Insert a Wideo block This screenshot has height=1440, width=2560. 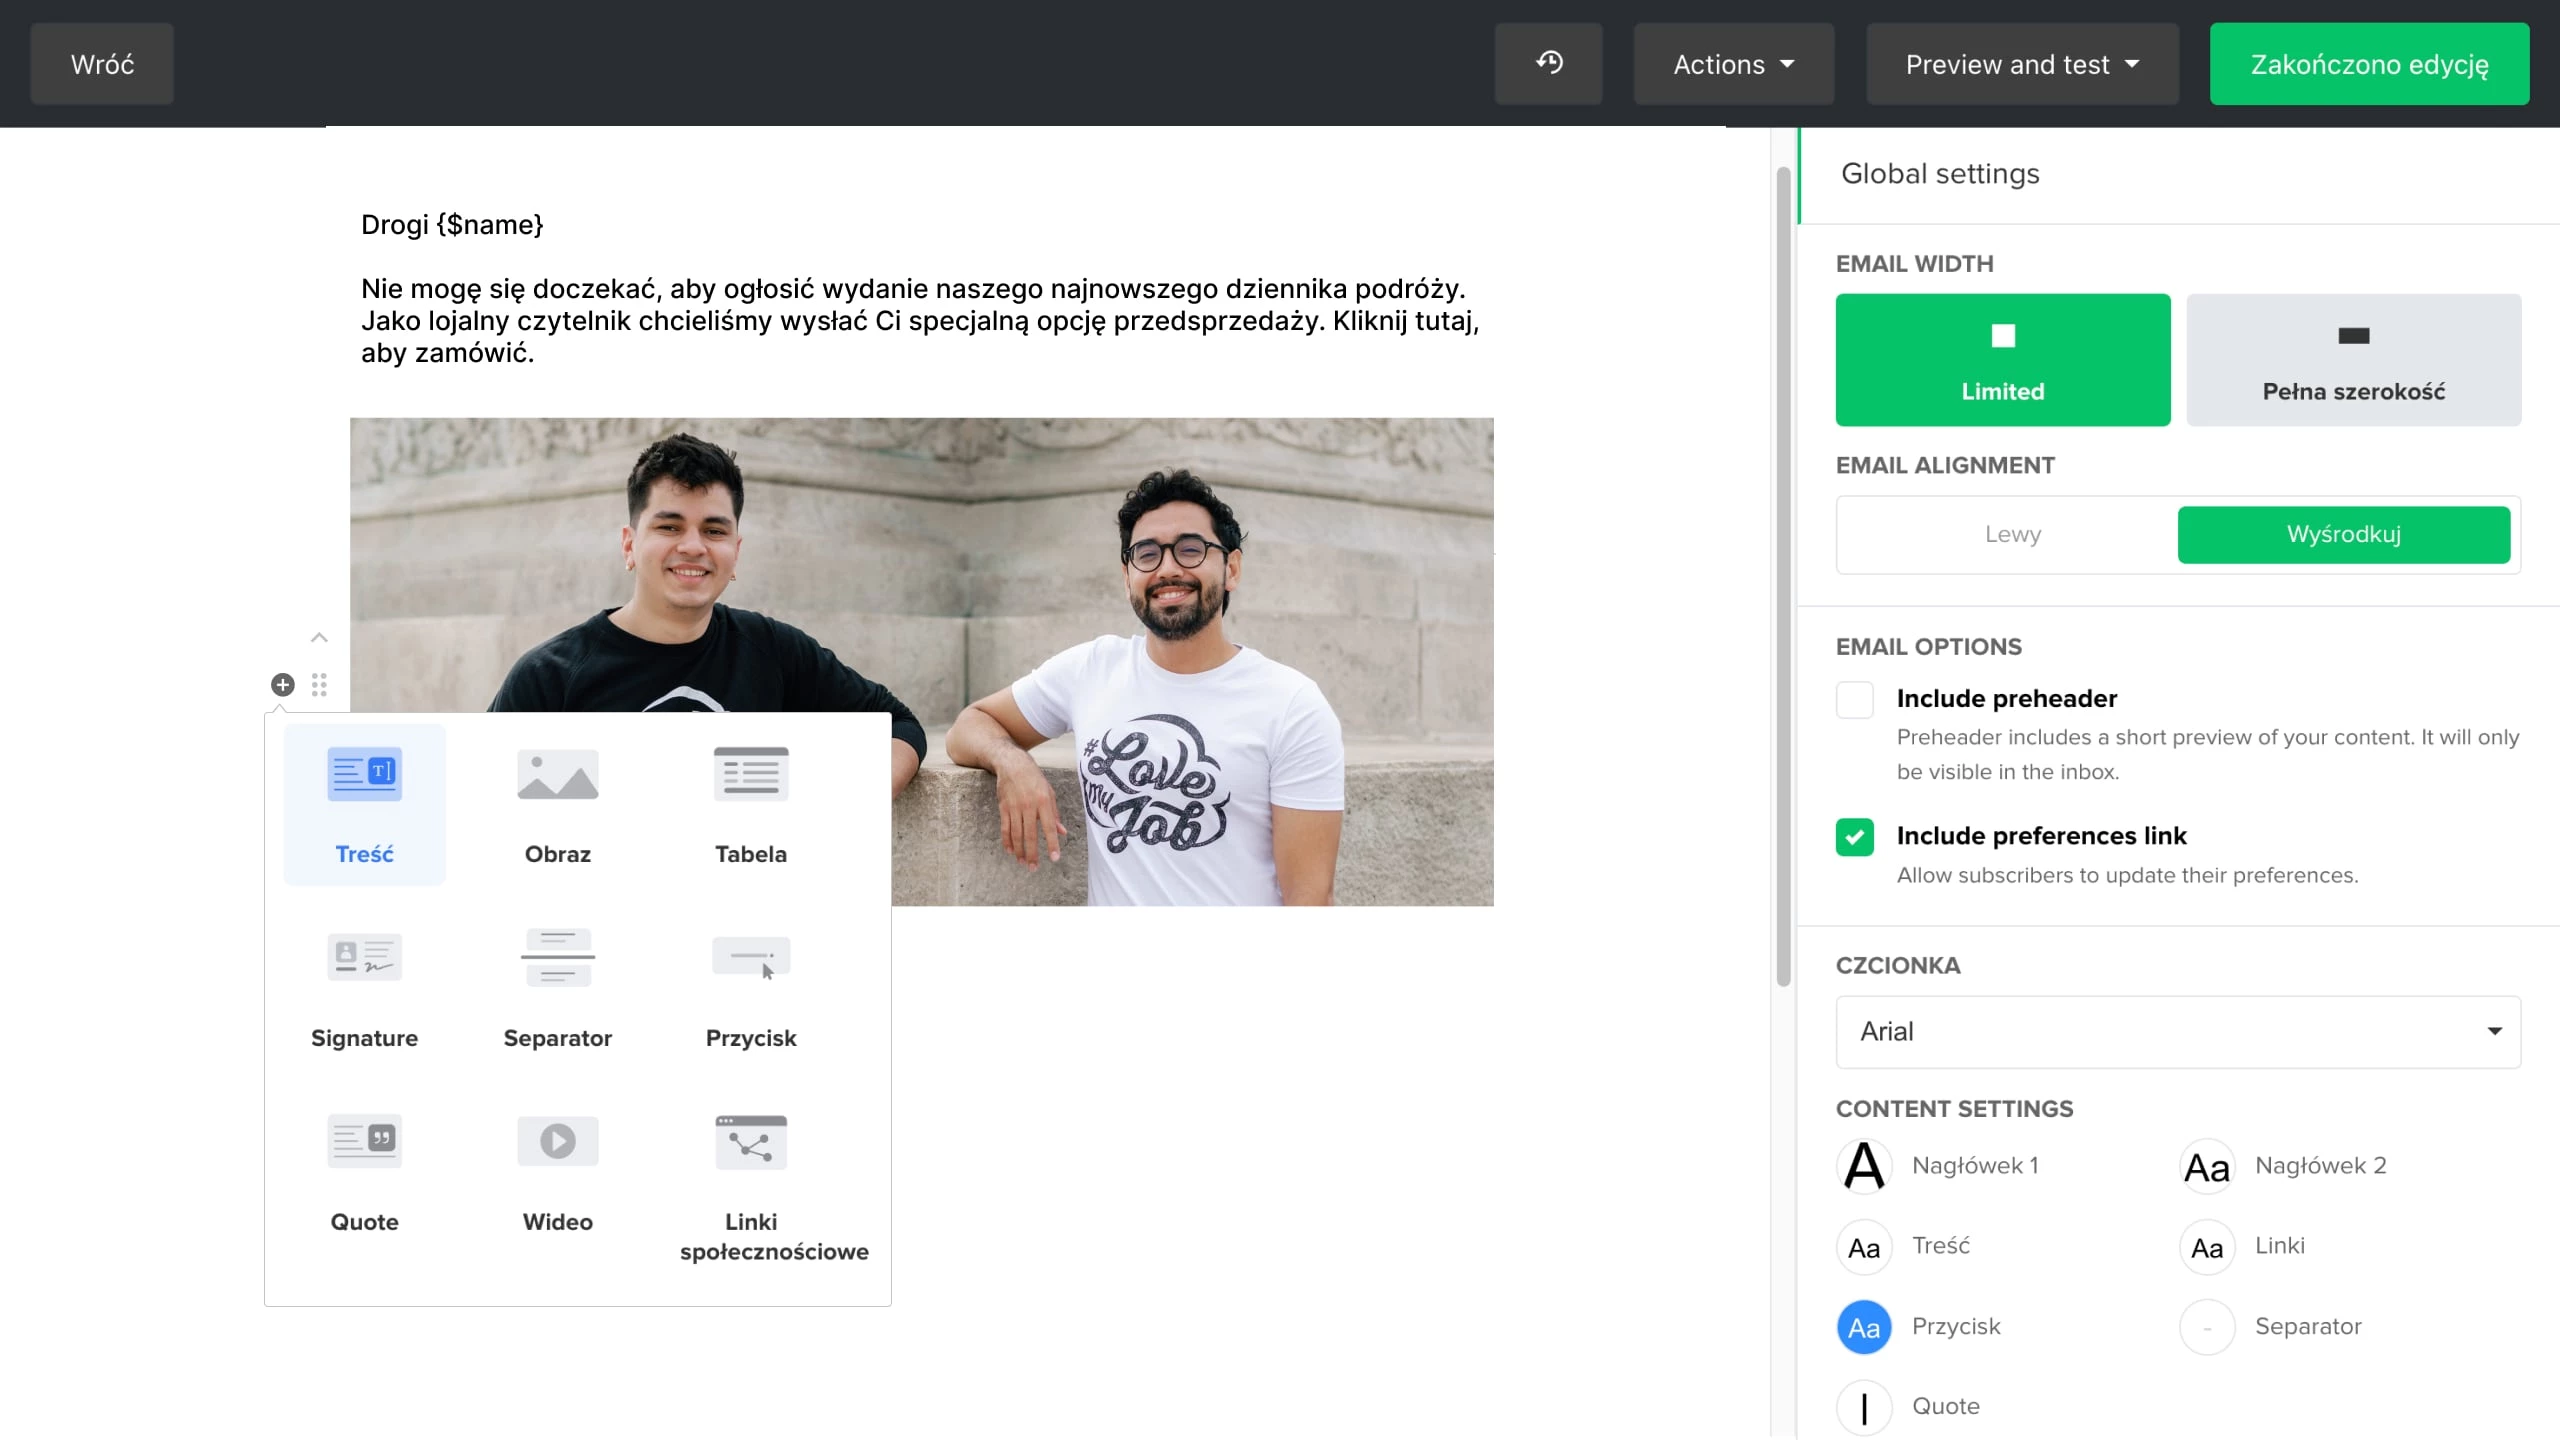tap(557, 1171)
